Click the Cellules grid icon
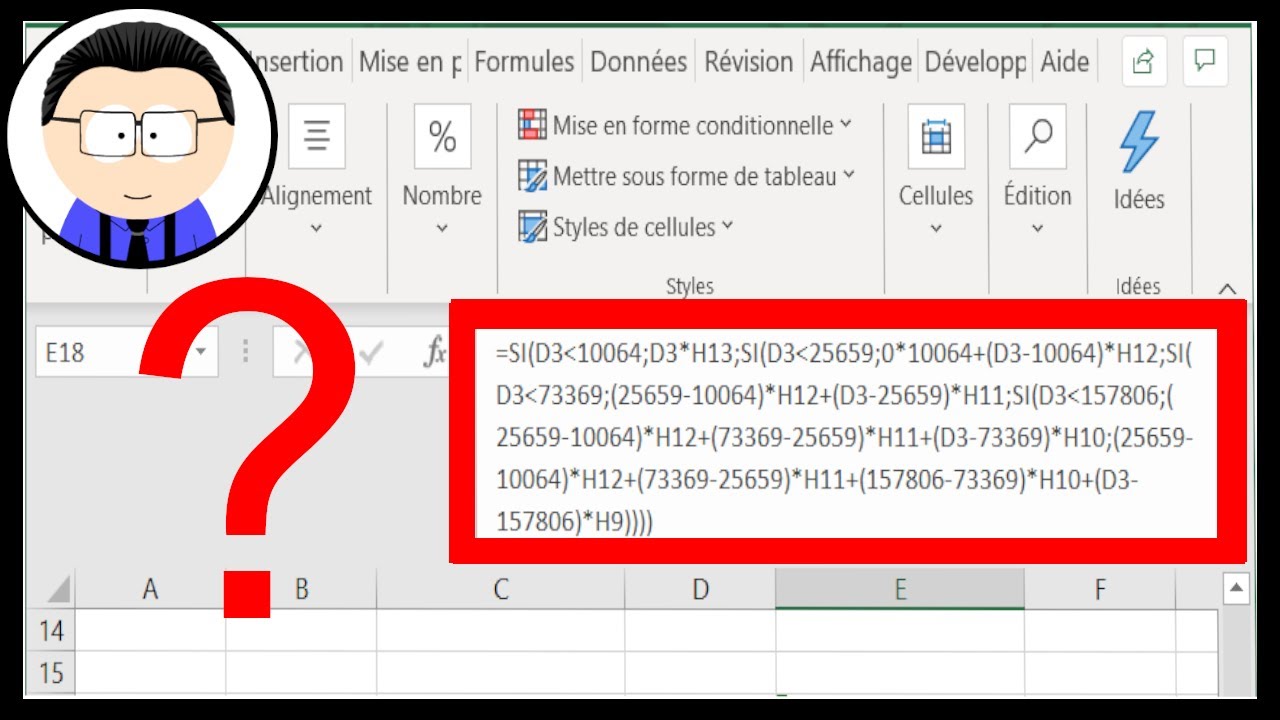Viewport: 1280px width, 720px height. click(x=936, y=136)
